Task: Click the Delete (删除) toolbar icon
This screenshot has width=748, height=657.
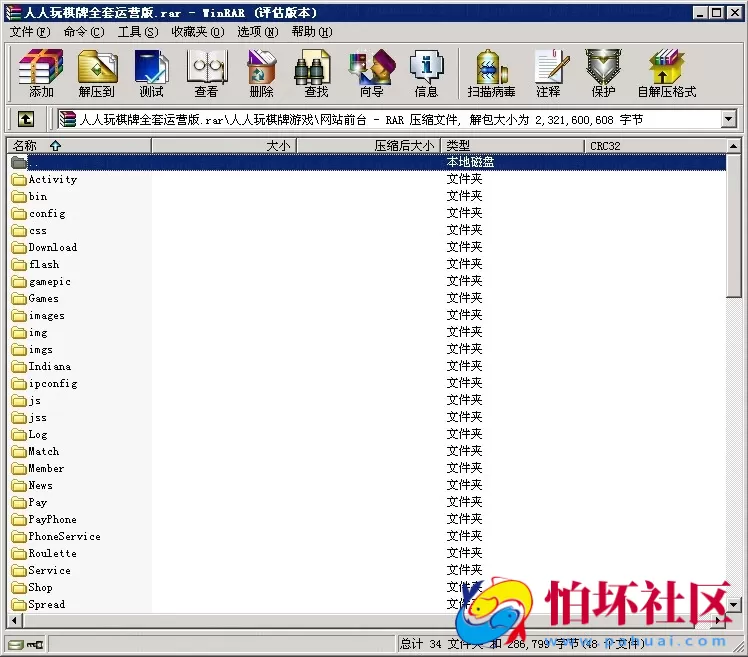Action: [261, 73]
